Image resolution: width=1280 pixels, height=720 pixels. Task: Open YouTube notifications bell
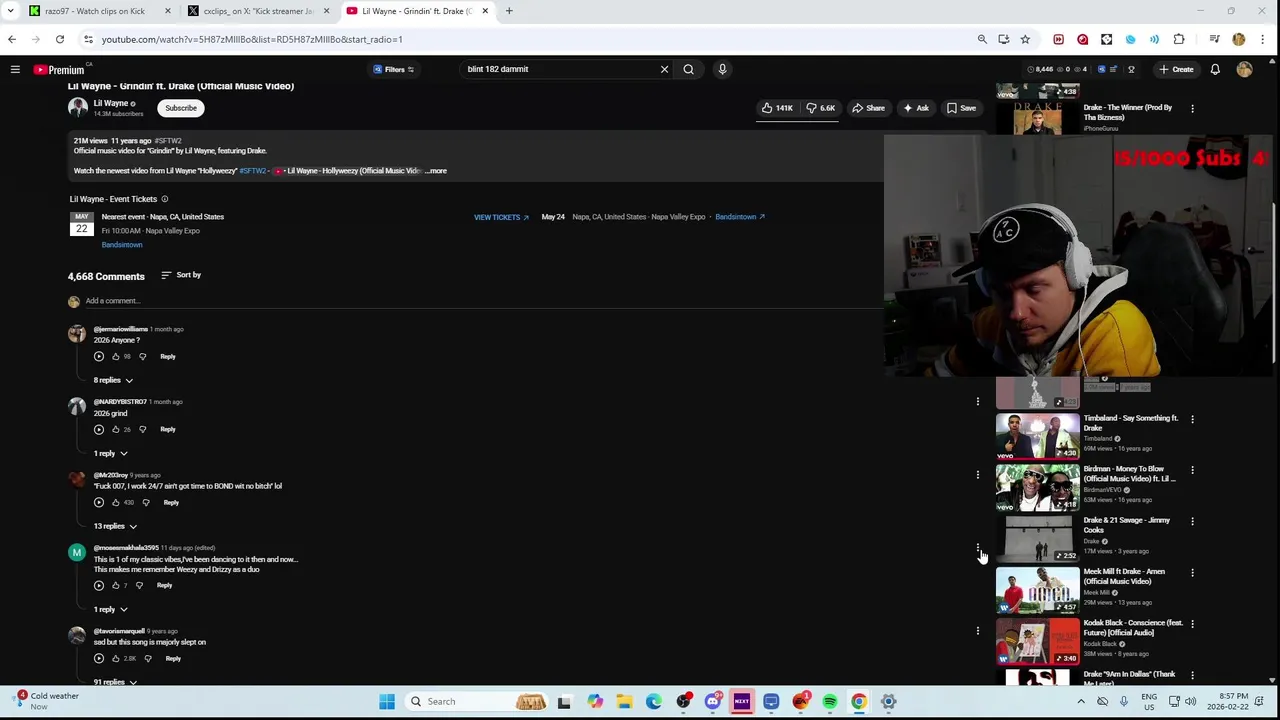1215,69
